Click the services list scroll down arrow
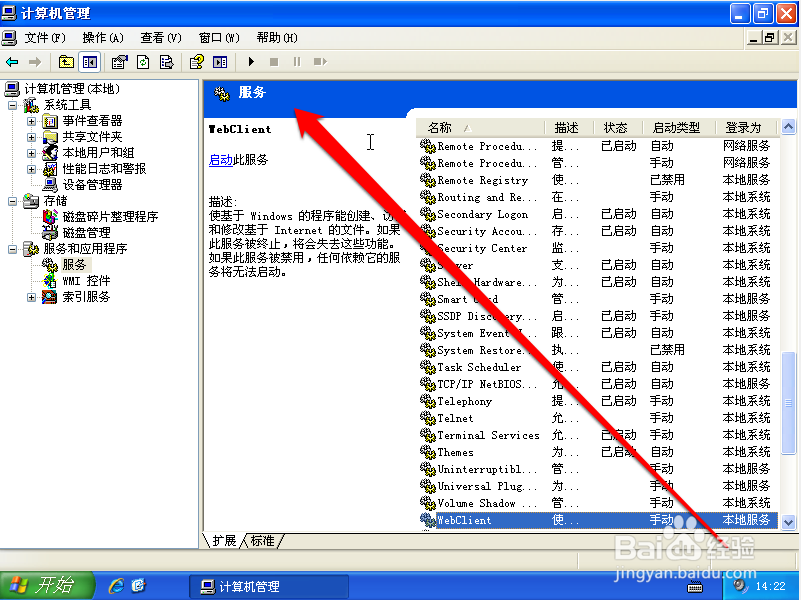Image resolution: width=801 pixels, height=600 pixels. click(789, 522)
